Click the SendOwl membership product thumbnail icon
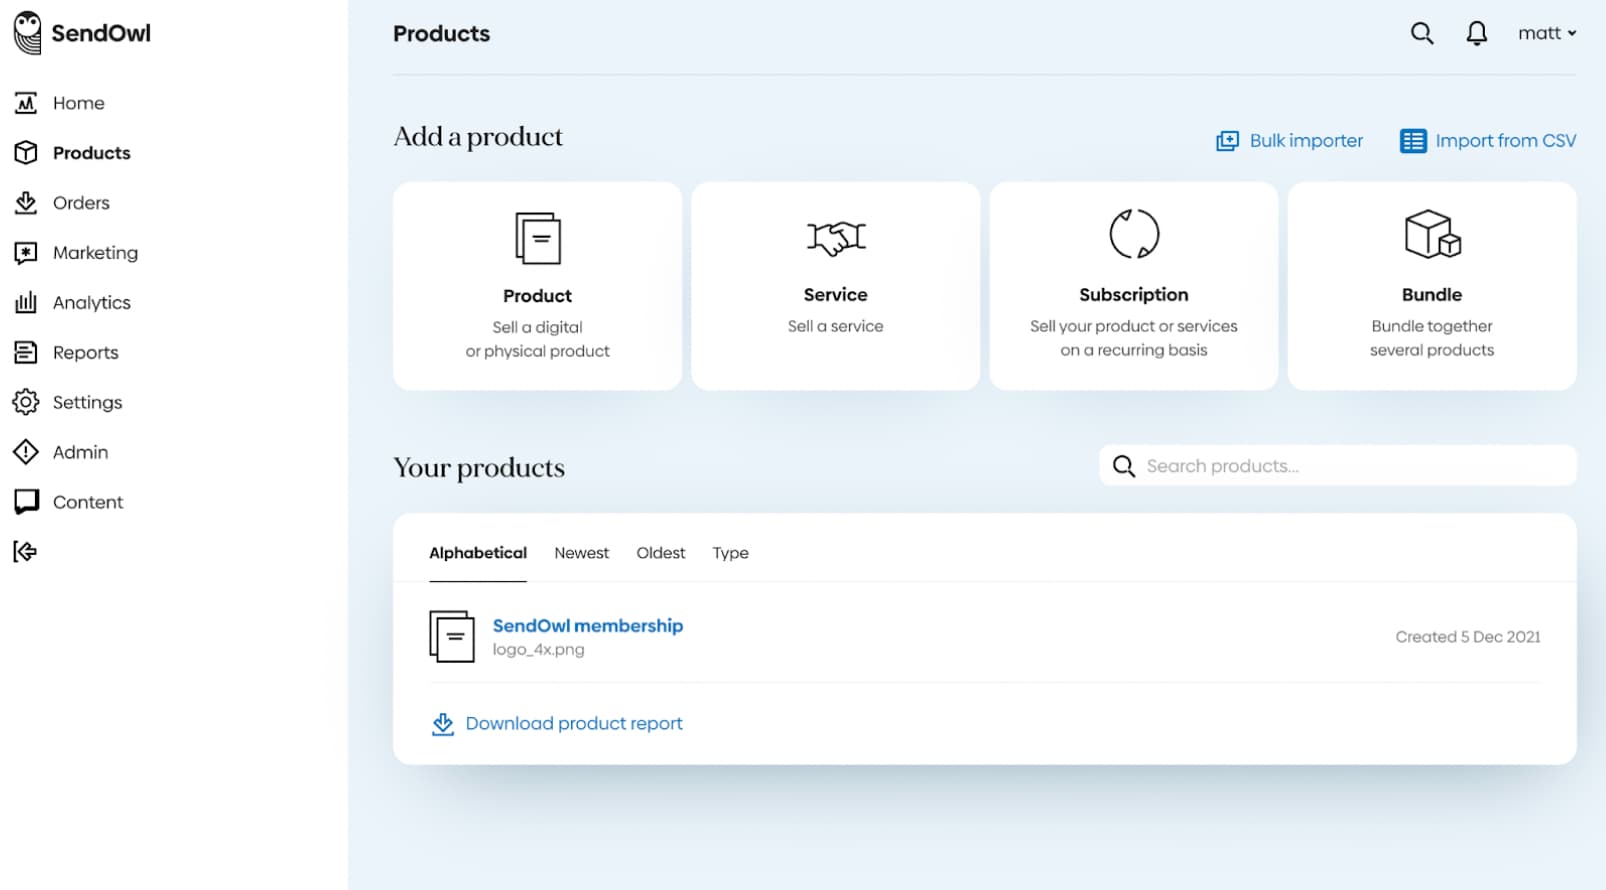Screen dimensions: 1606x890 452,636
